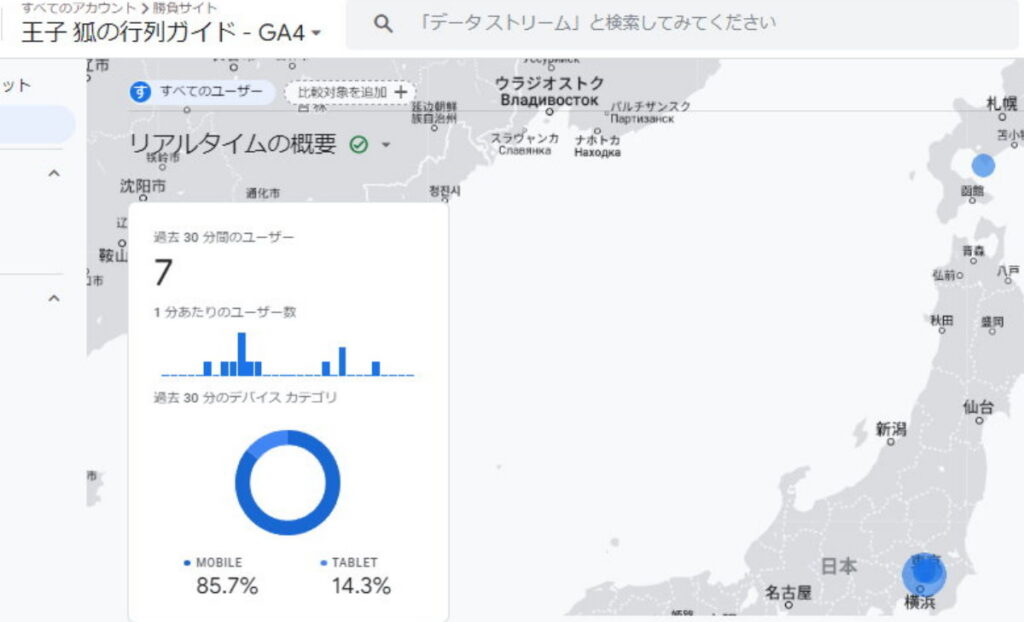Collapse the lower sidebar section chevron

54,298
